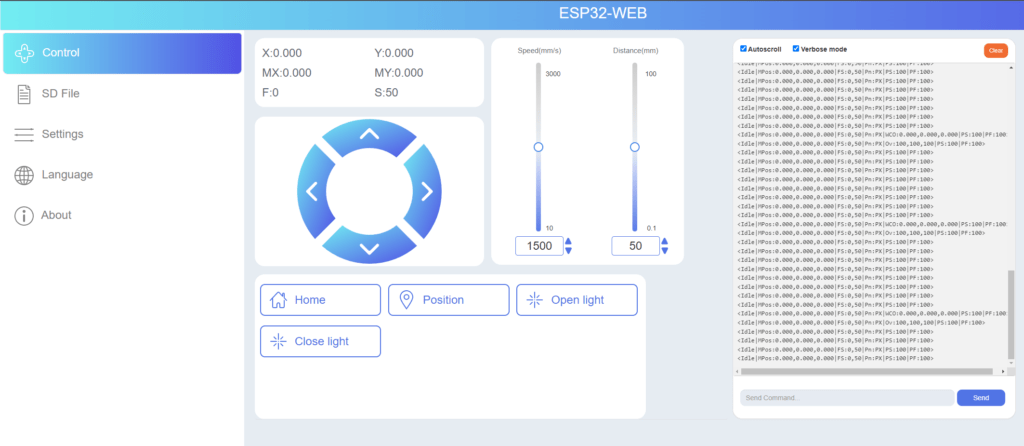Decrease speed value with down arrow
1024x446 pixels.
(x=568, y=251)
